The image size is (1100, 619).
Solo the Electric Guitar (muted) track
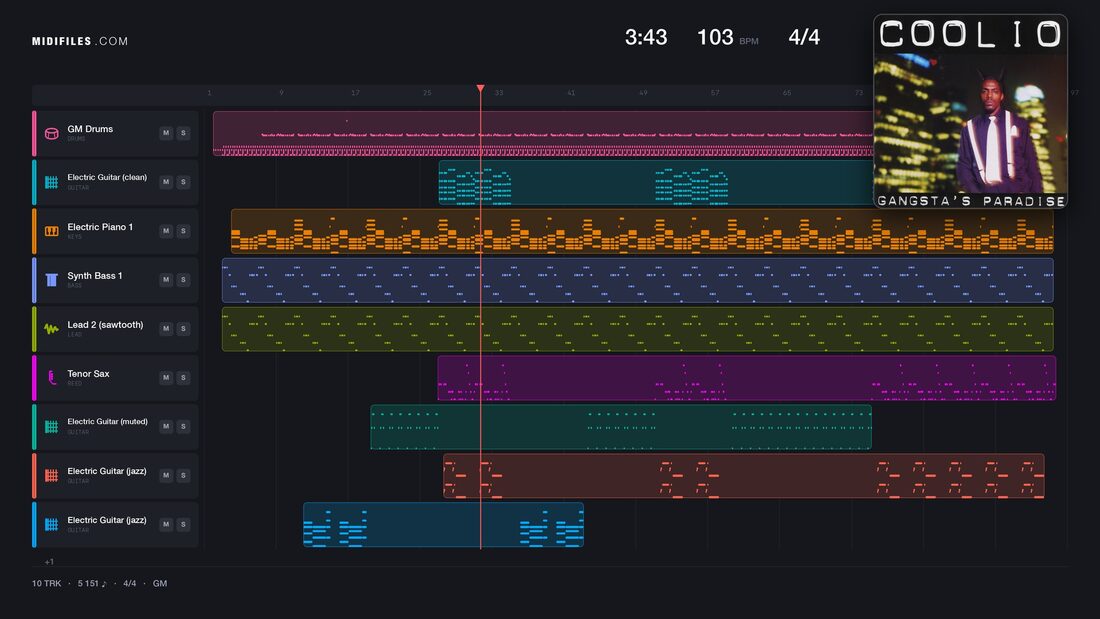[x=183, y=426]
